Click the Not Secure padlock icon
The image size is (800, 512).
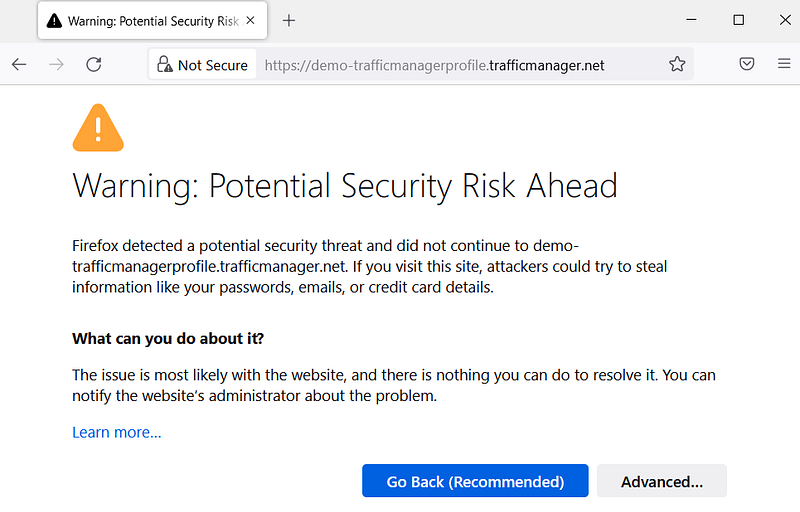[164, 65]
